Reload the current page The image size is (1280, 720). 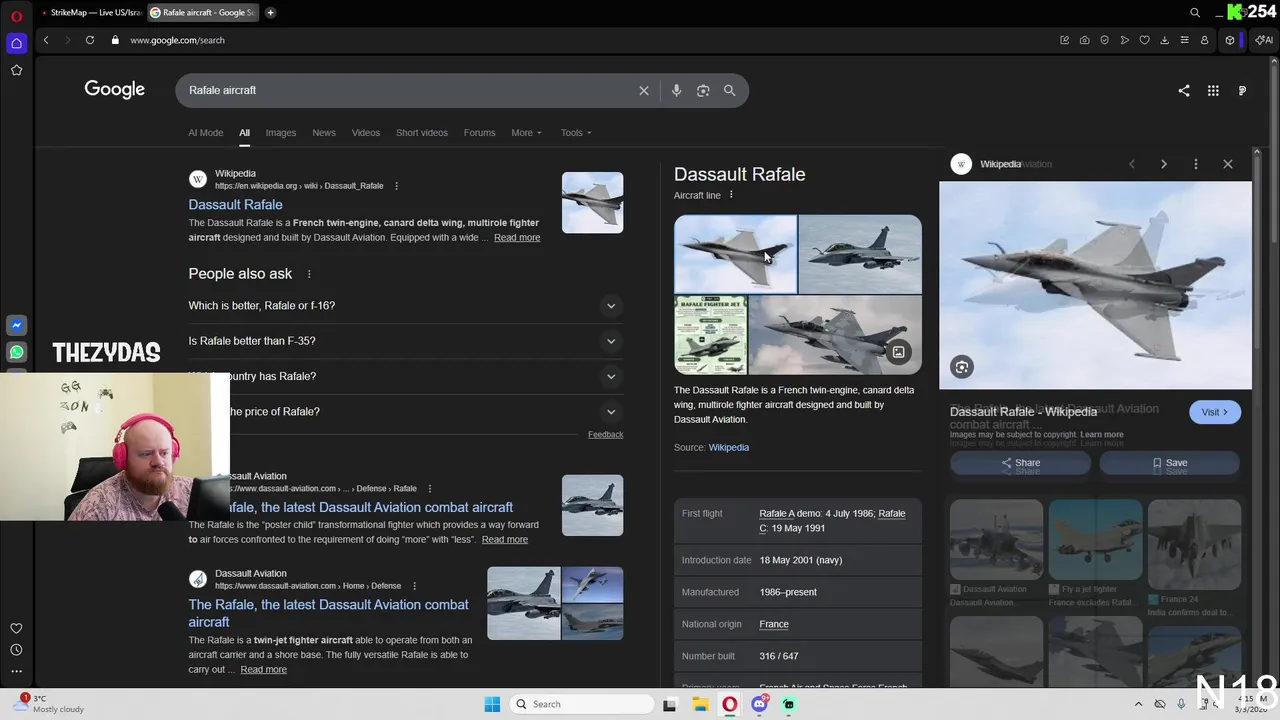coord(90,40)
